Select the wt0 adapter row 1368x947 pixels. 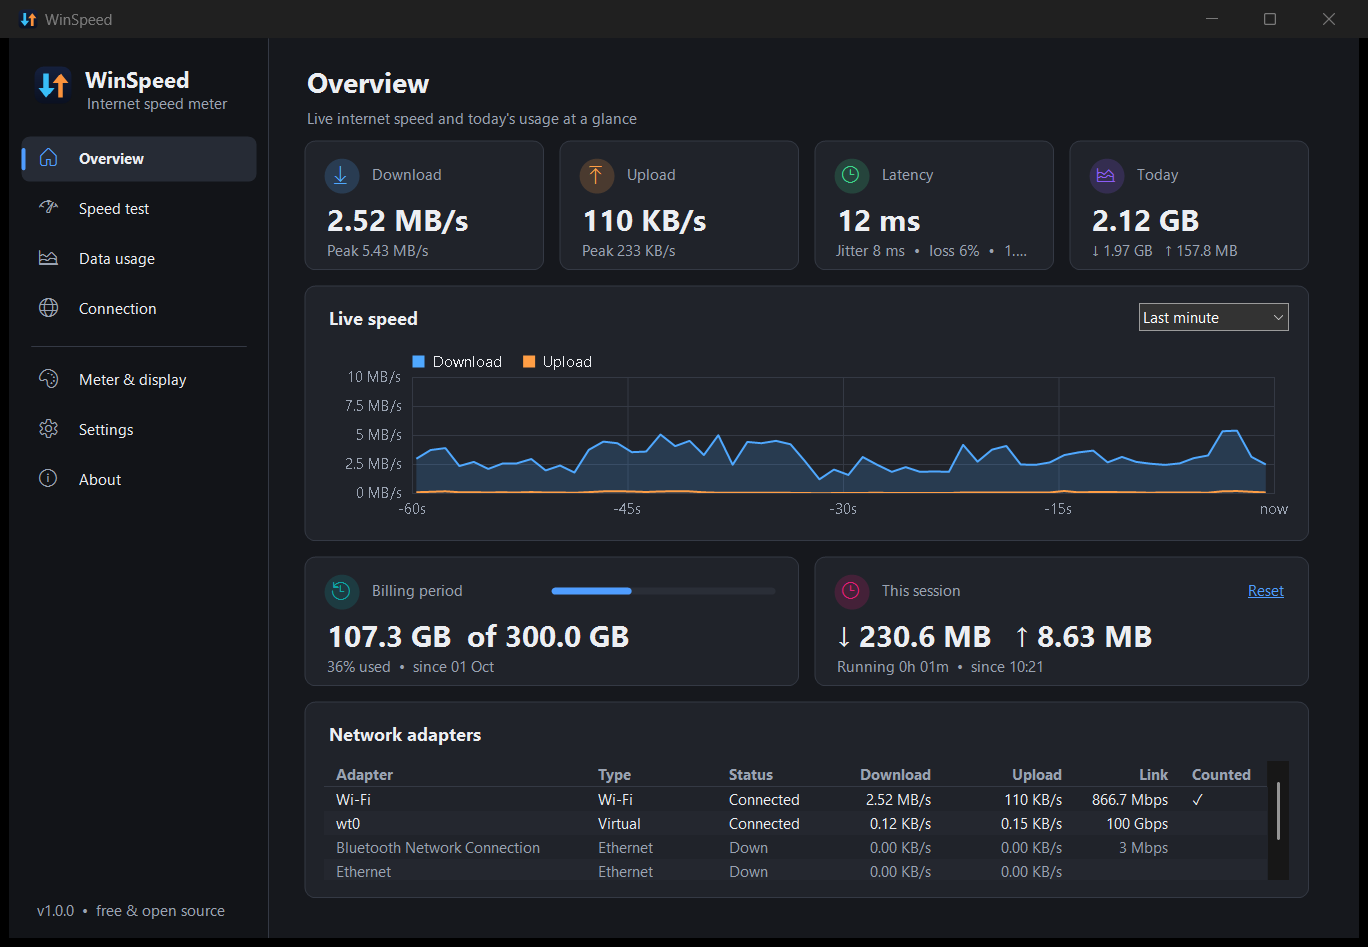click(x=797, y=824)
